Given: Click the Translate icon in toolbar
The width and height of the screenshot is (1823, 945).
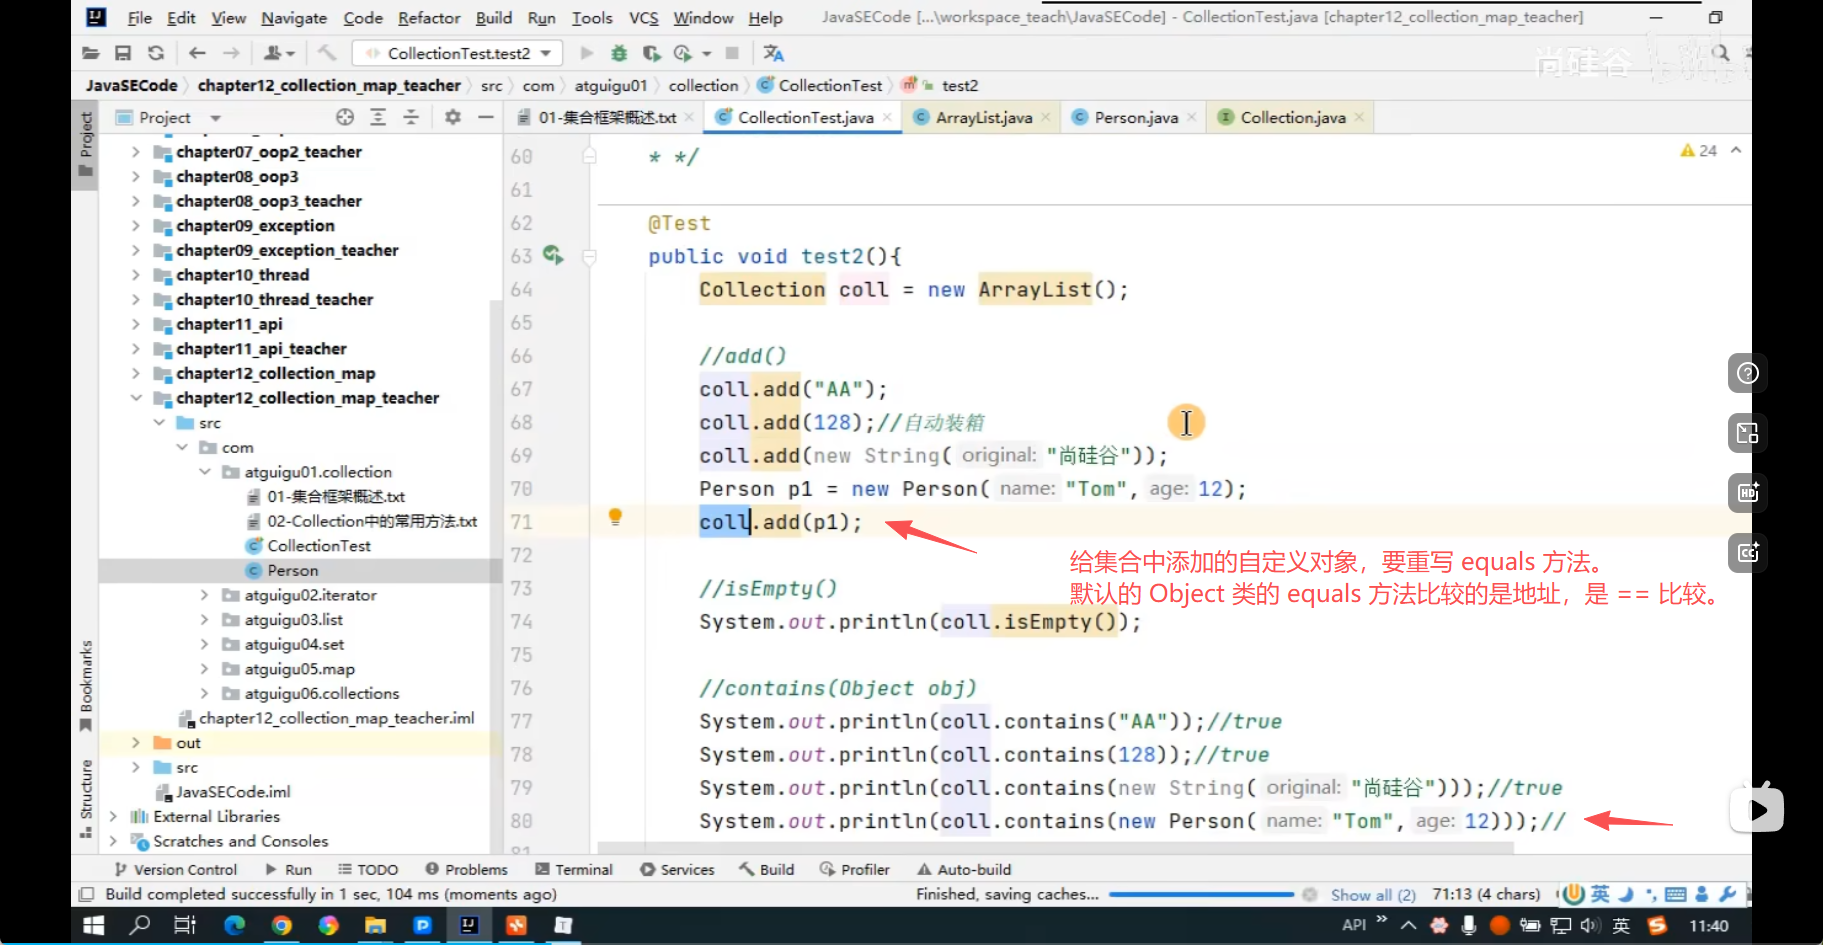Looking at the screenshot, I should [773, 53].
